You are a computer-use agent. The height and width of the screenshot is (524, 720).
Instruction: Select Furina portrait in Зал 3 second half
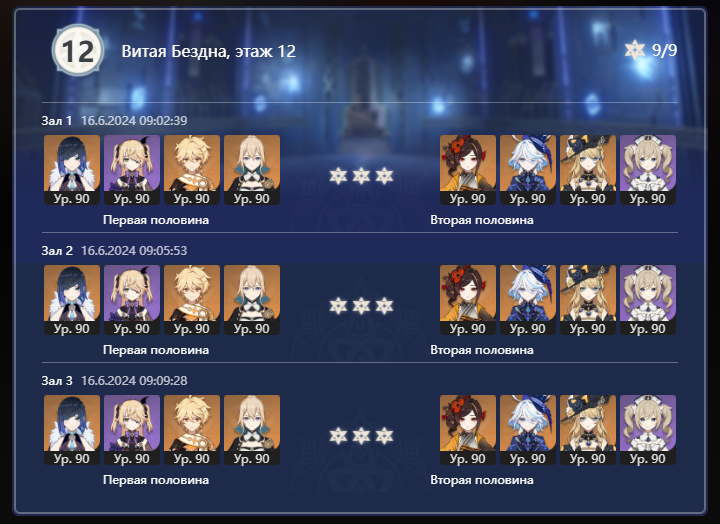tap(528, 429)
